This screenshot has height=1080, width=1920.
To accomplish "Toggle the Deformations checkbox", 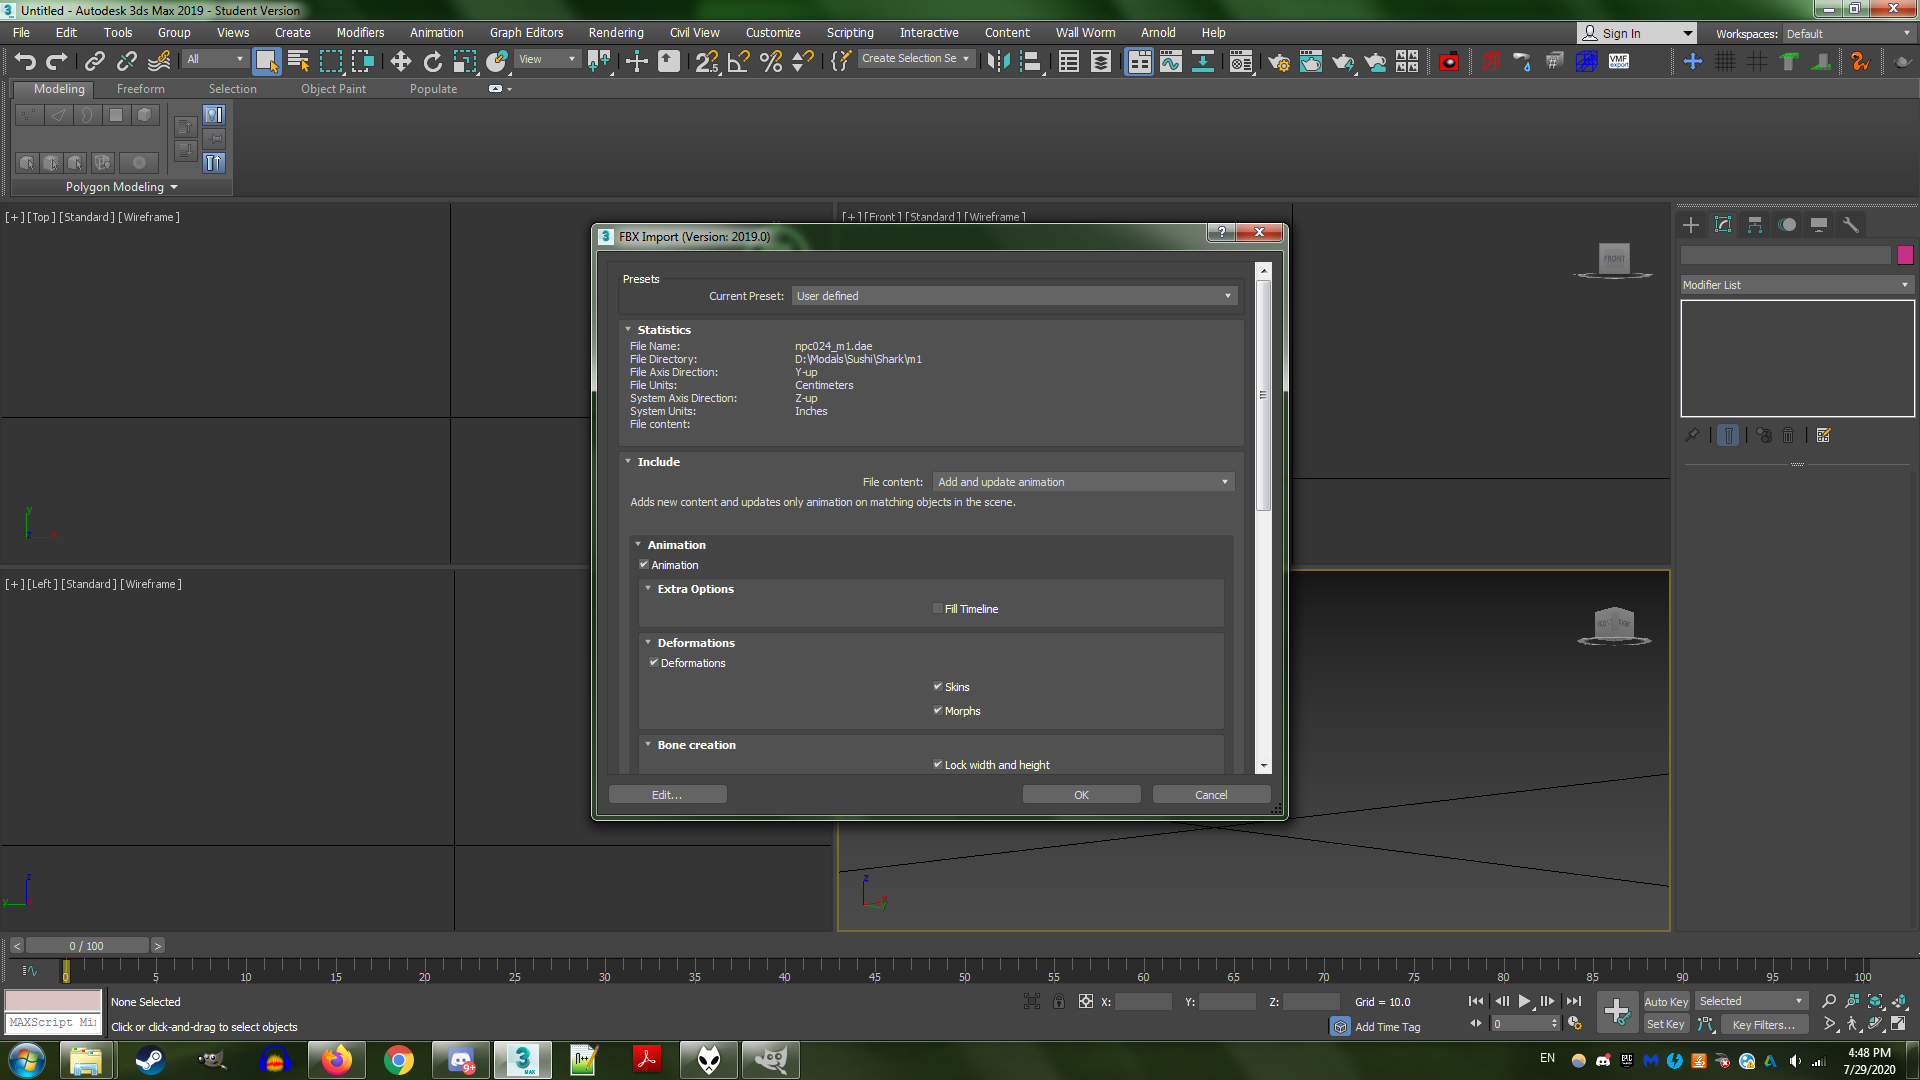I will [x=654, y=663].
